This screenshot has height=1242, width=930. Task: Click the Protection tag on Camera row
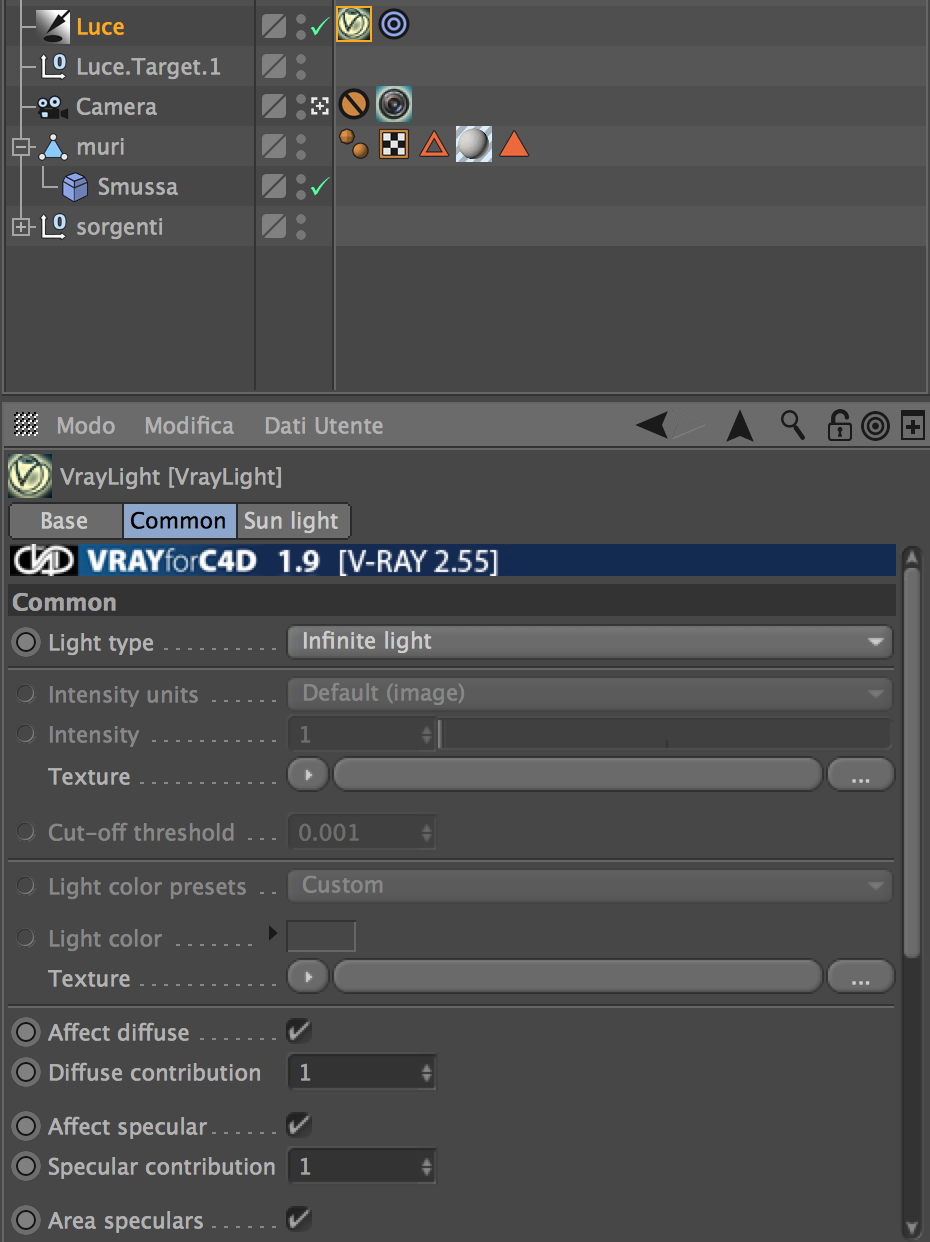pyautogui.click(x=354, y=104)
